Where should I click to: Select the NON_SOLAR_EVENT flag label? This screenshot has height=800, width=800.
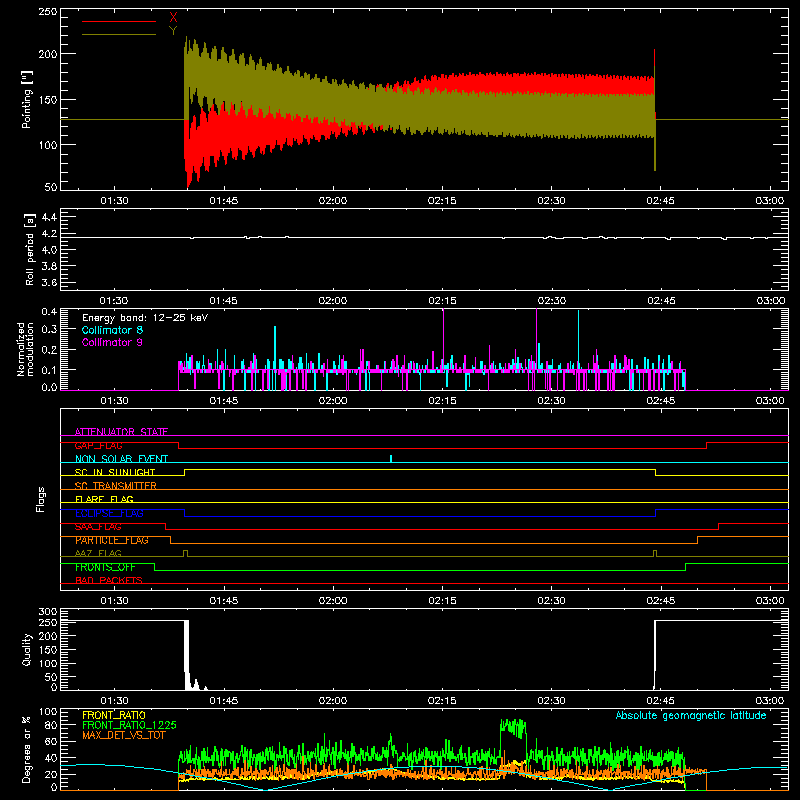pyautogui.click(x=121, y=459)
